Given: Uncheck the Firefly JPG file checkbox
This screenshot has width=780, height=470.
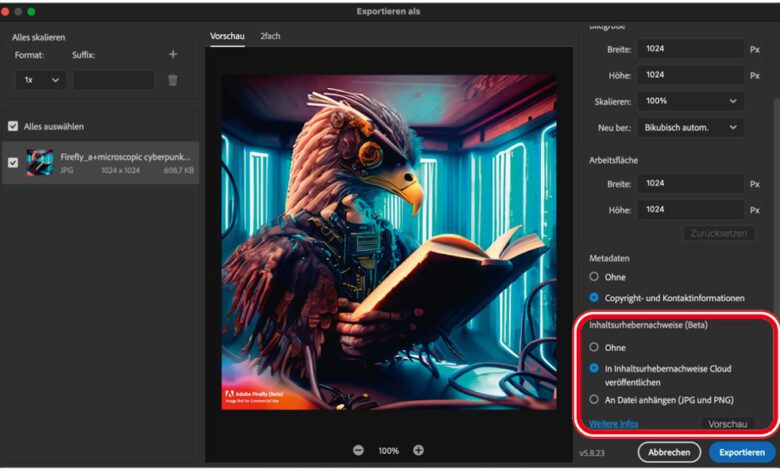Looking at the screenshot, I should pyautogui.click(x=13, y=163).
